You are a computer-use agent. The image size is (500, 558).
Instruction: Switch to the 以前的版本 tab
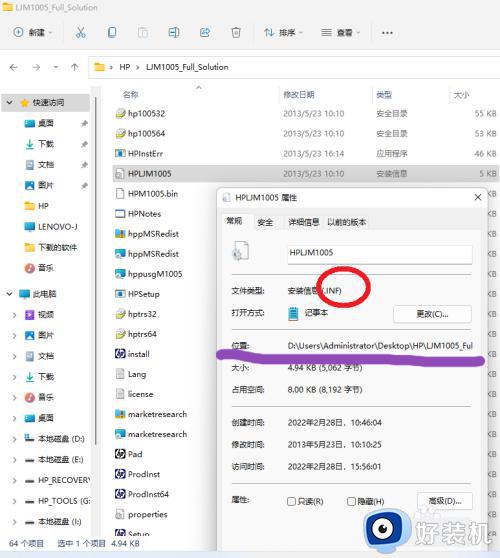[x=346, y=222]
